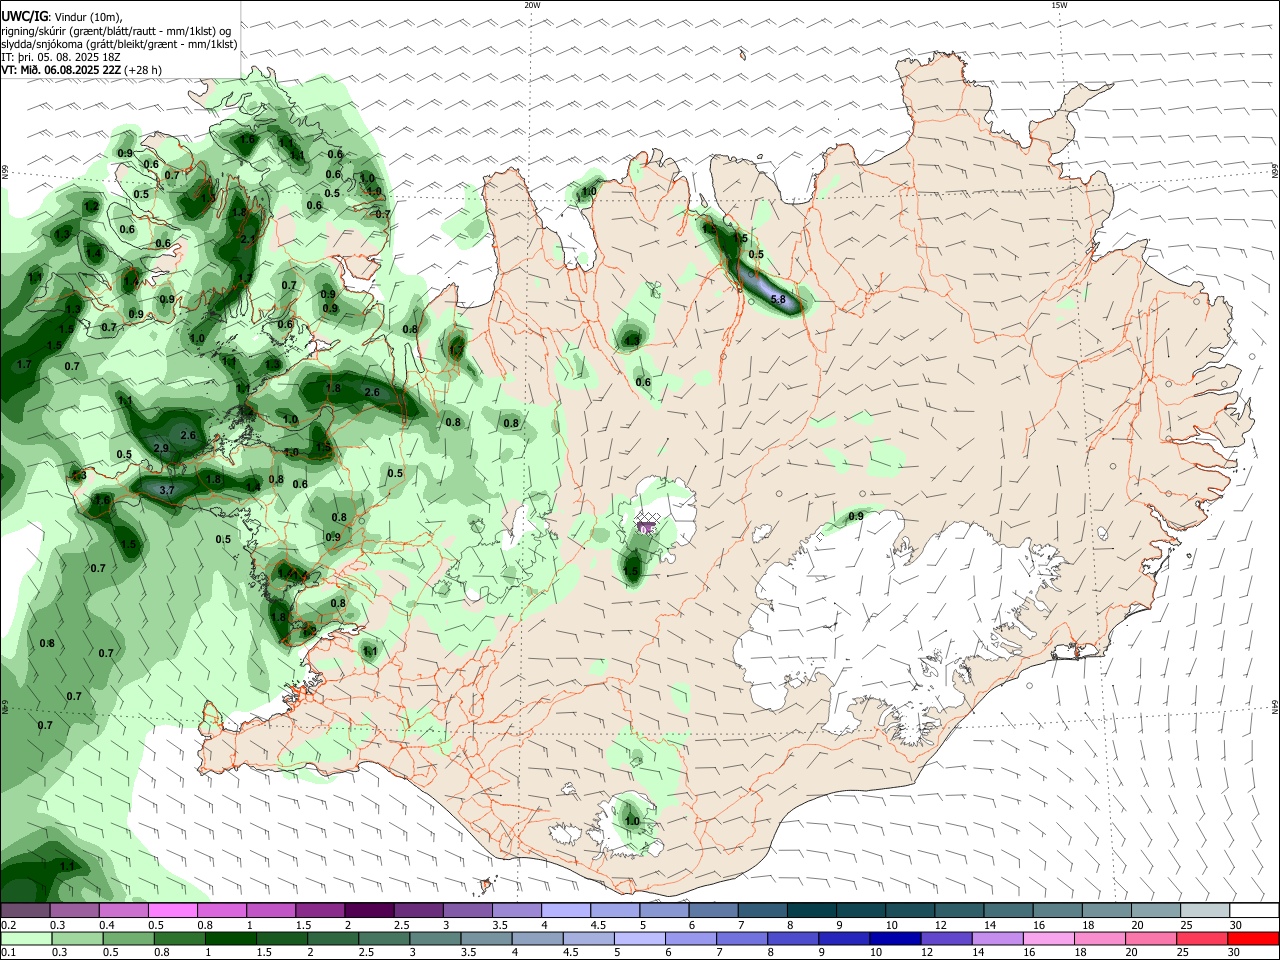Click the 2.9 precipitation value on the map
1280x960 pixels.
click(161, 448)
